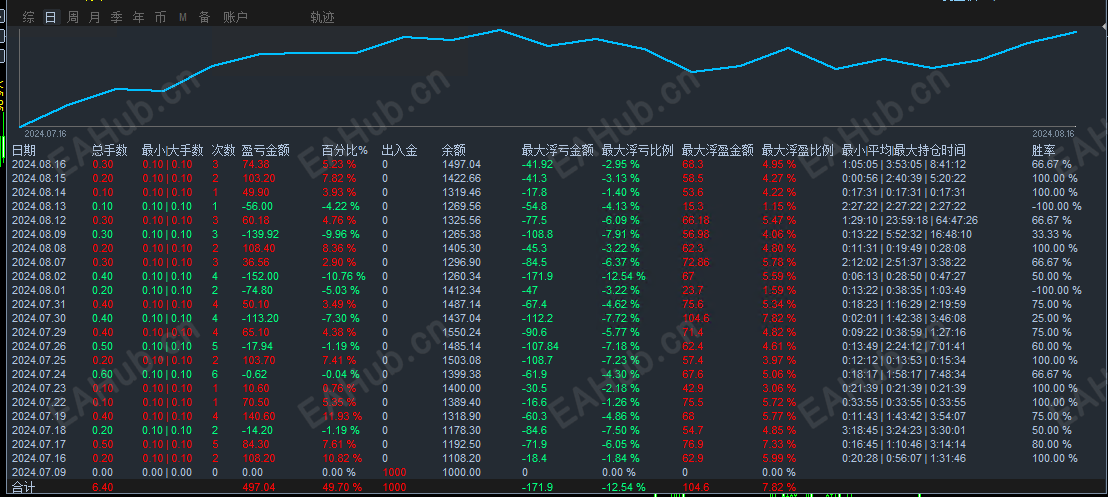Screen dimensions: 1108x497
Task: Click balance value 1497.04
Action: [x=461, y=164]
